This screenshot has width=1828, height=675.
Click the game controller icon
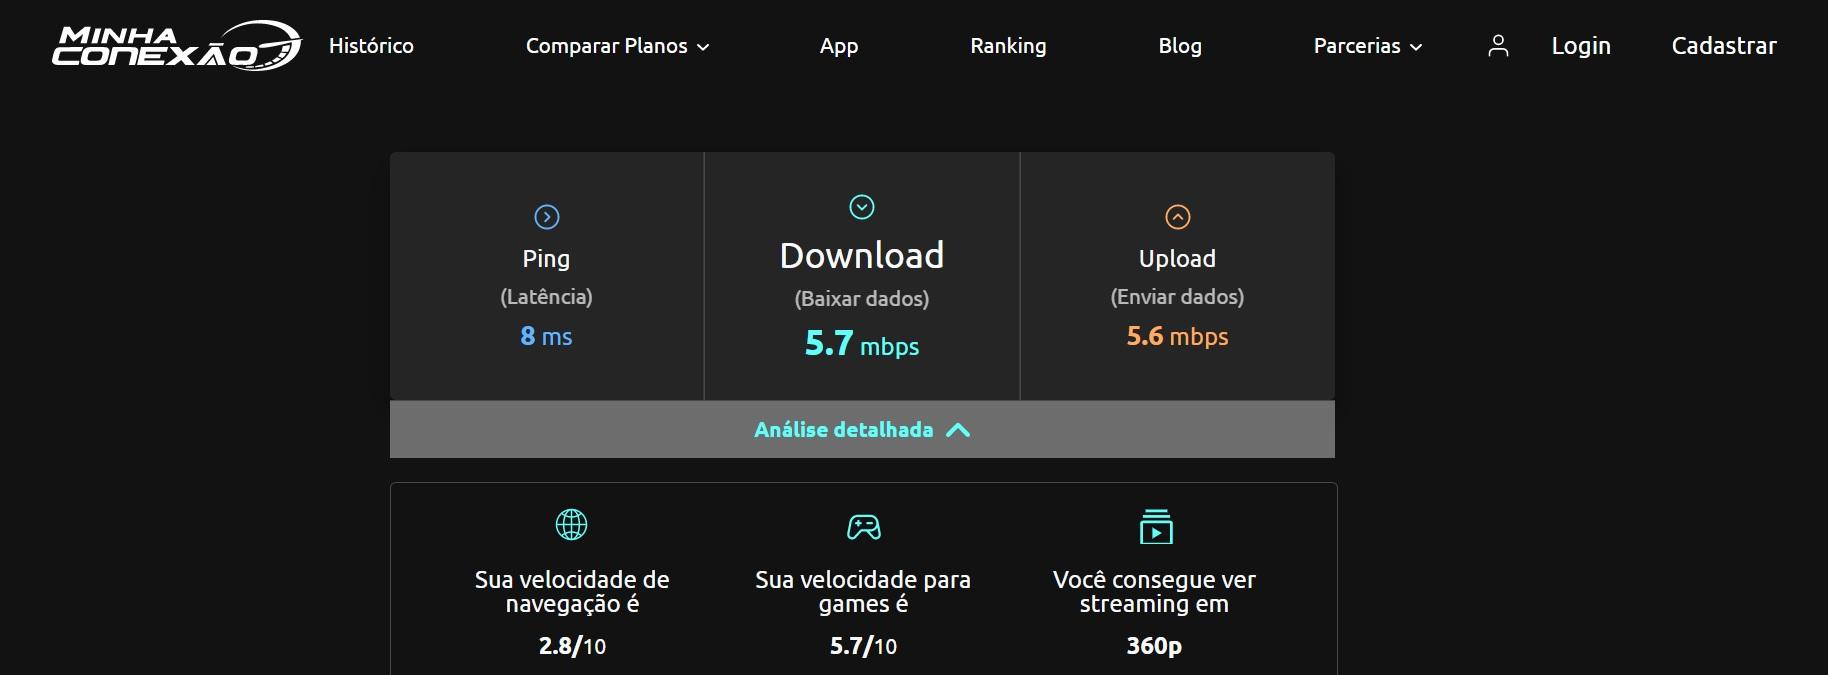pyautogui.click(x=864, y=527)
